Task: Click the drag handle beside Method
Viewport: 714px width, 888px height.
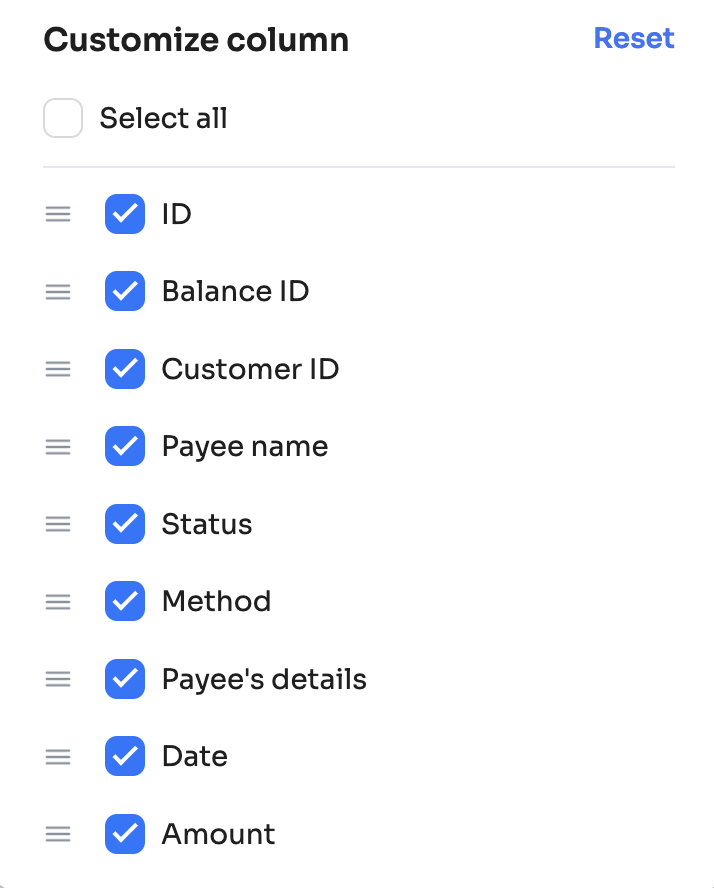Action: point(58,602)
